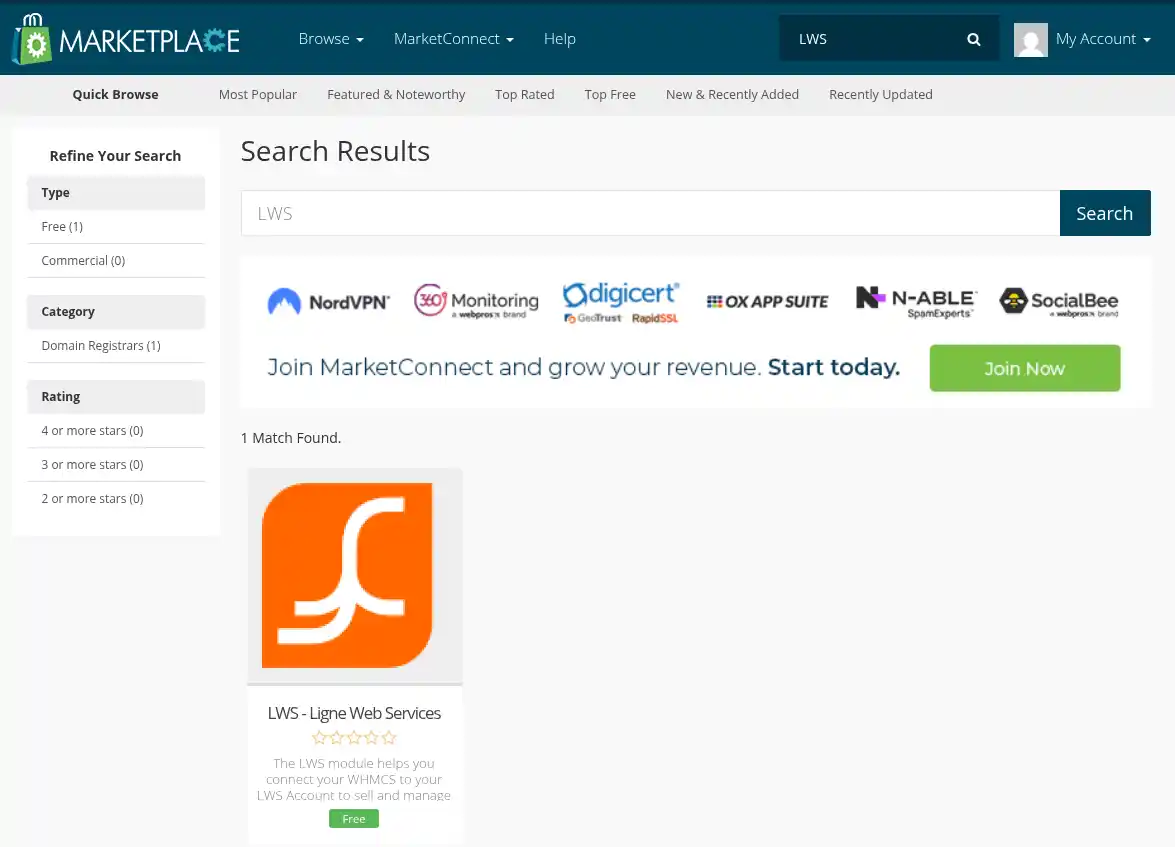This screenshot has width=1175, height=847.
Task: Filter by Domain Registrars category
Action: (116, 346)
